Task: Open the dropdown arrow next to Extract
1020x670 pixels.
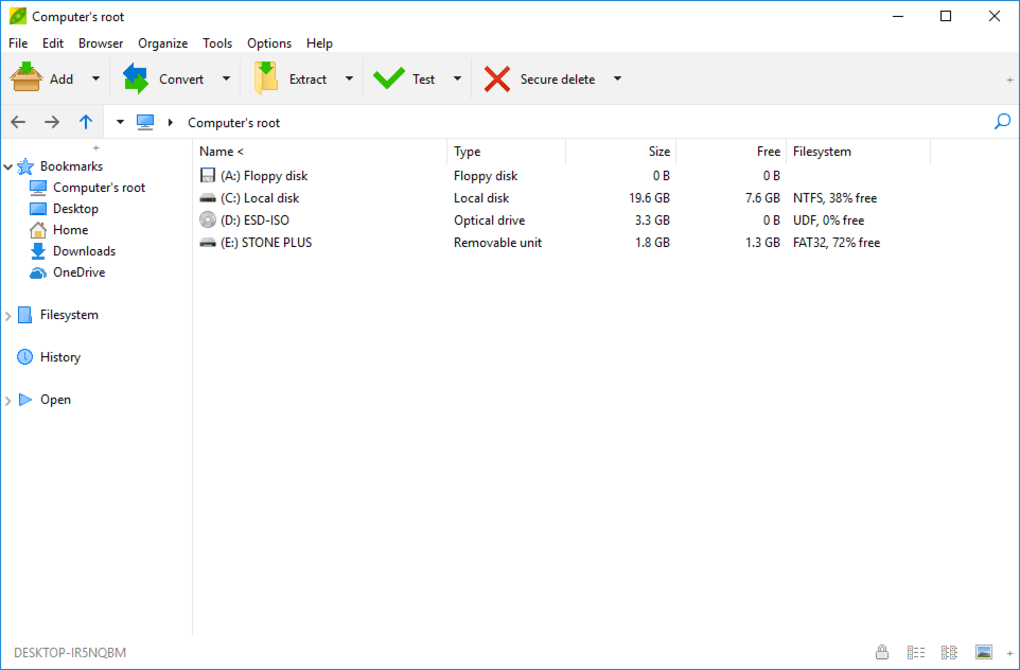Action: pyautogui.click(x=349, y=79)
